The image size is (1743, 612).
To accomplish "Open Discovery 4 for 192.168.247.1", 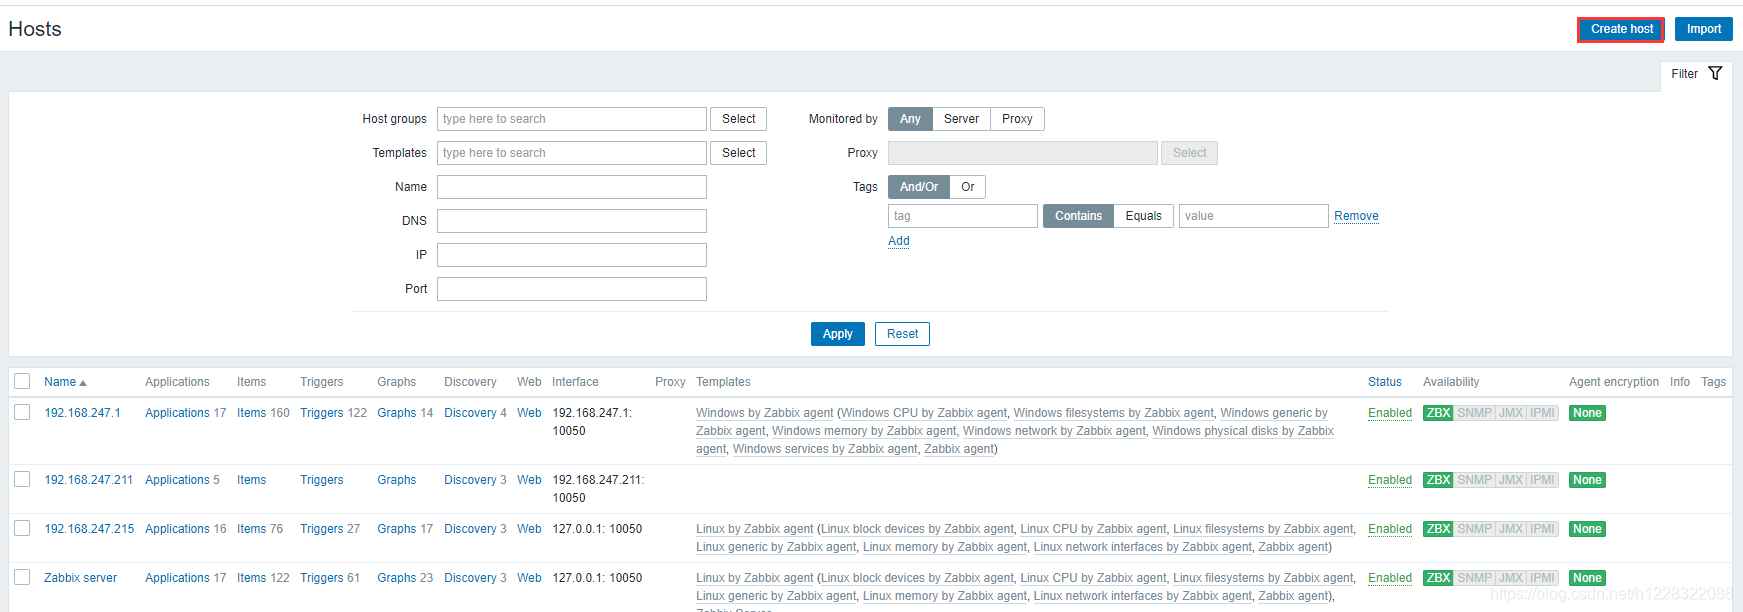I will click(x=470, y=413).
